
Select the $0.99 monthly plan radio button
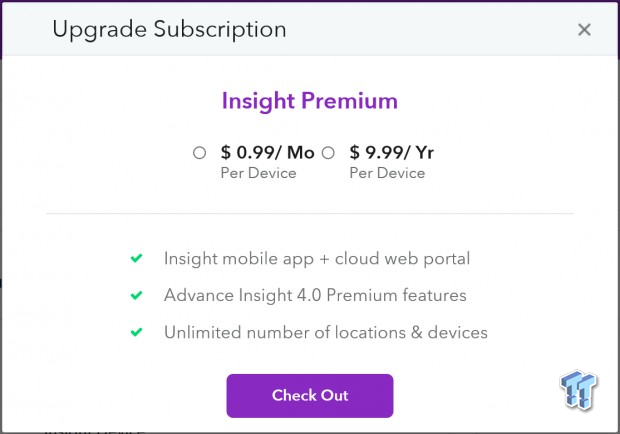(x=199, y=153)
